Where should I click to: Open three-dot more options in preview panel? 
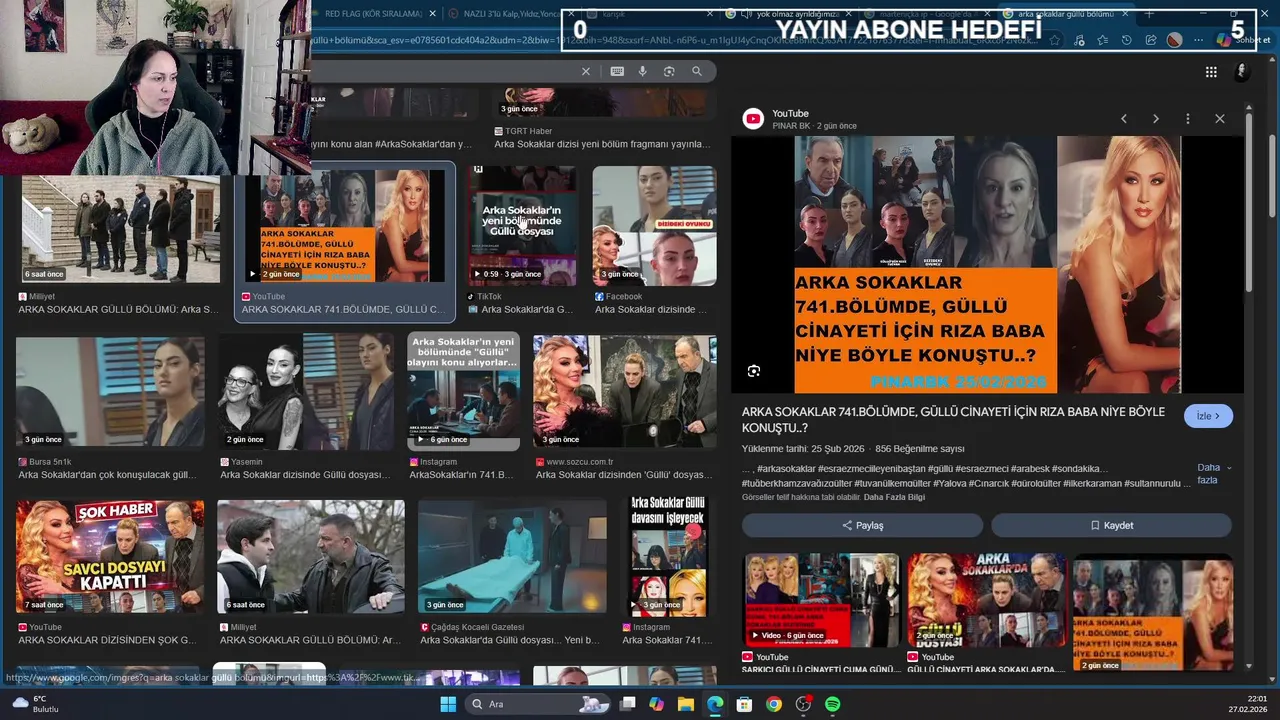pyautogui.click(x=1188, y=119)
